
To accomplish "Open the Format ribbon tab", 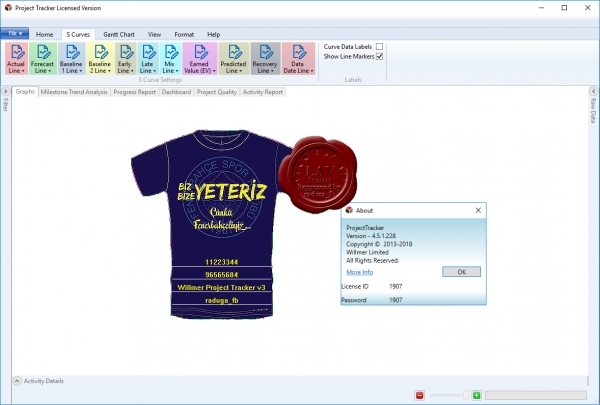I will tap(184, 34).
